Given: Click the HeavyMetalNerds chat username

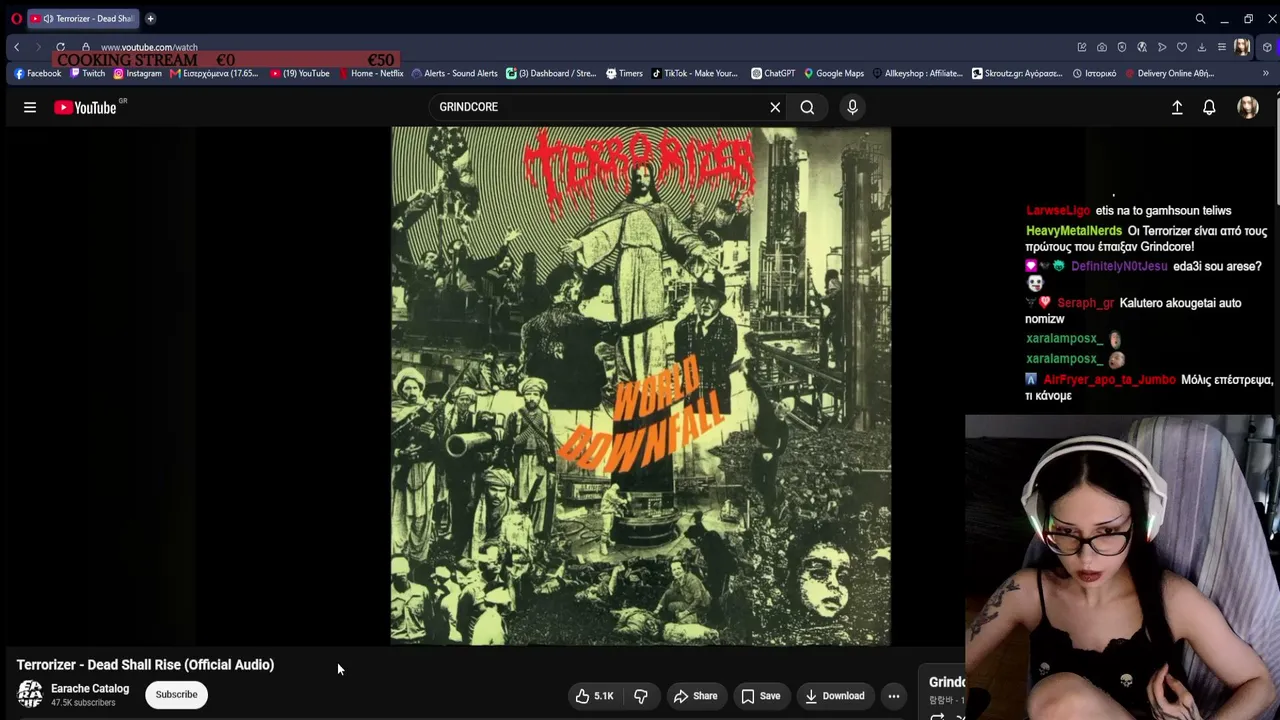Looking at the screenshot, I should tap(1074, 231).
